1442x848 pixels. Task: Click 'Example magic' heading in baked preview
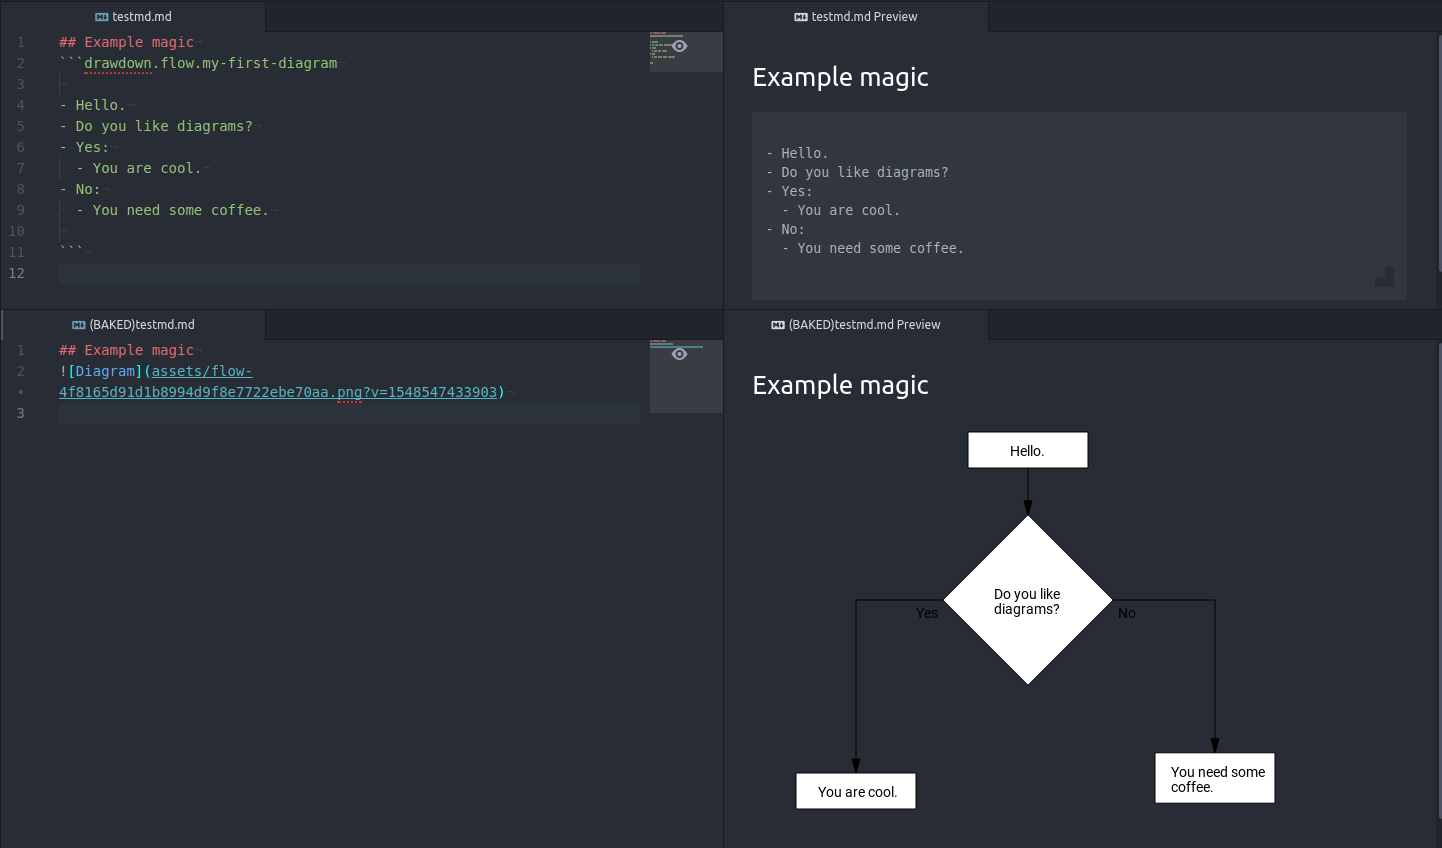(840, 385)
